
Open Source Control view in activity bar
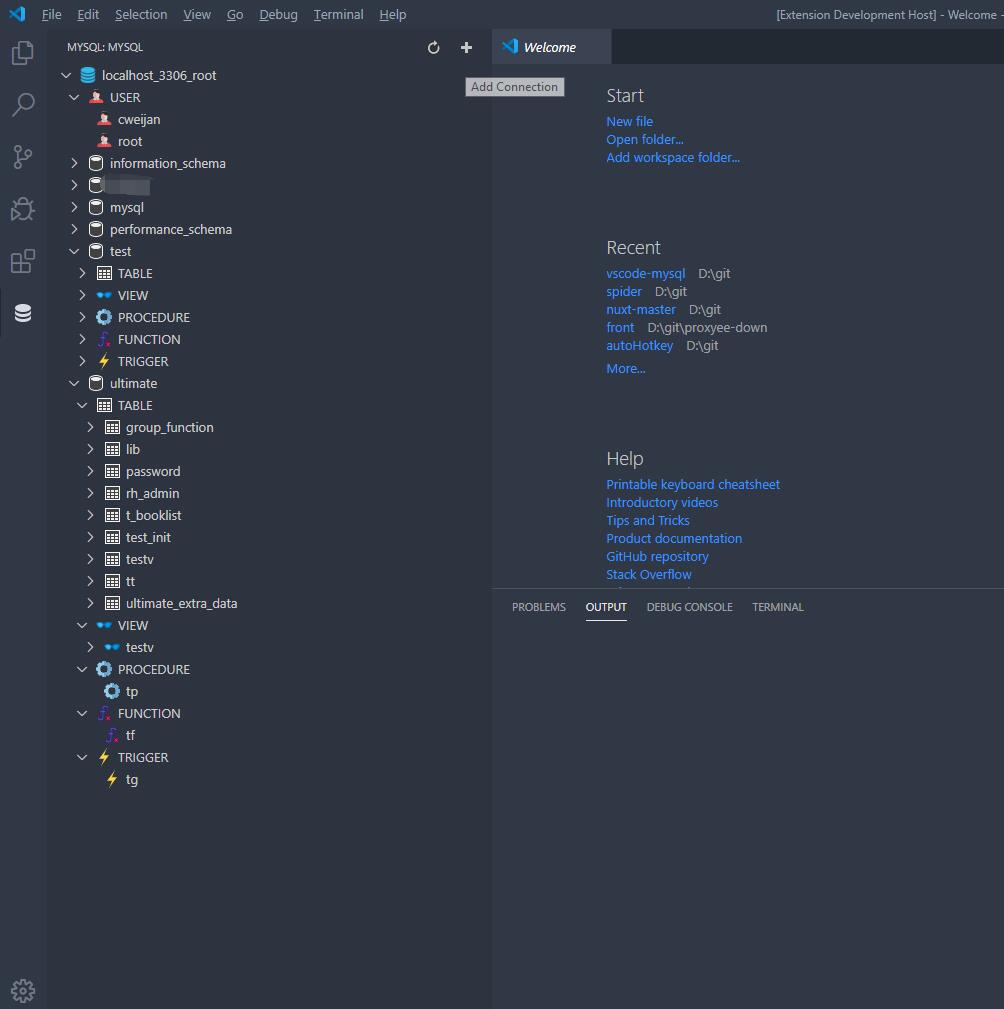pyautogui.click(x=23, y=156)
